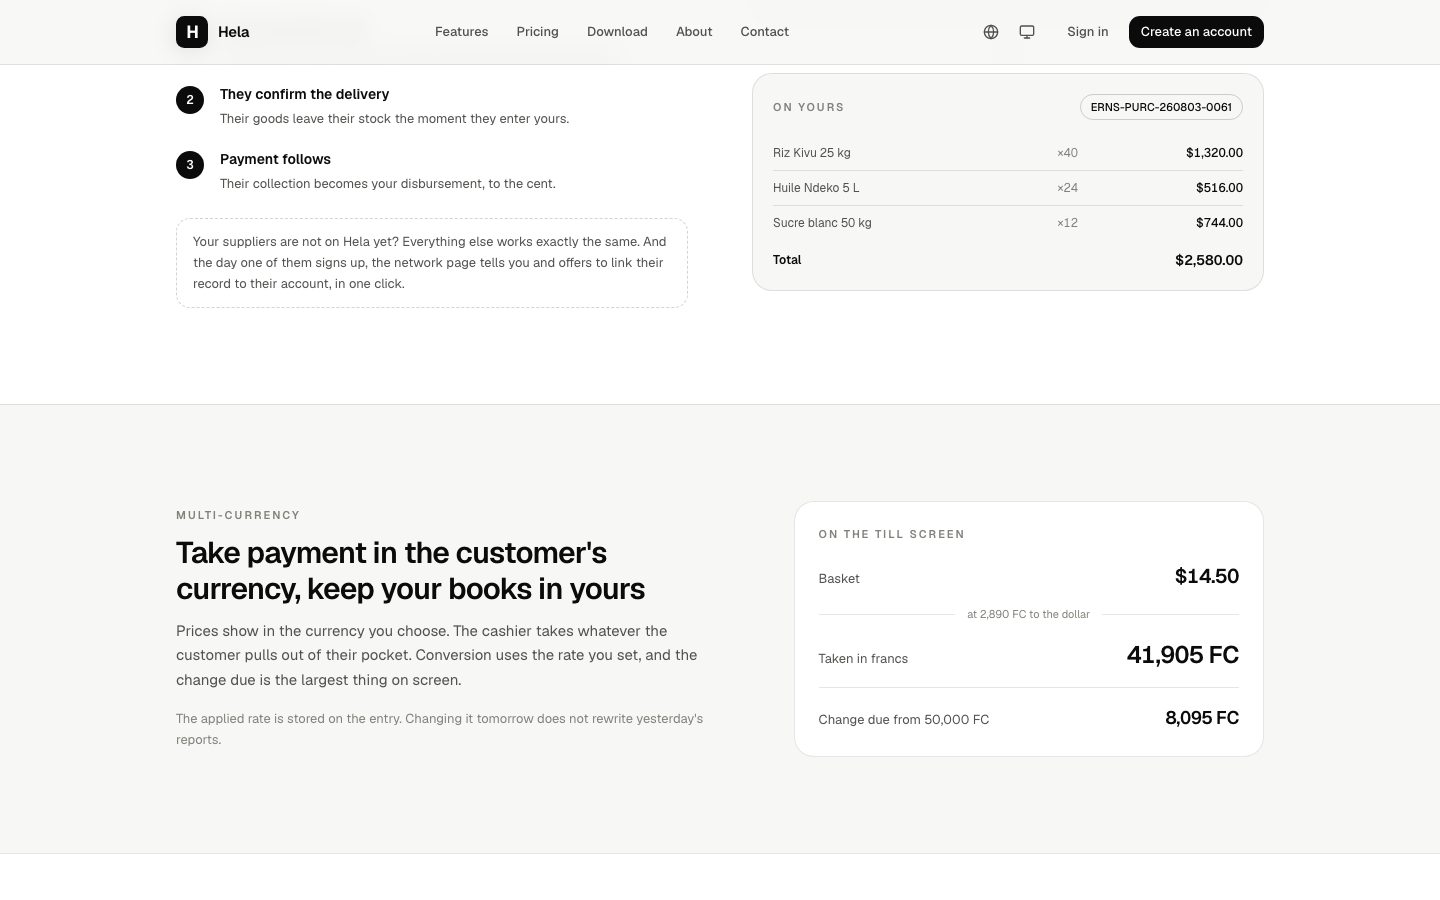The width and height of the screenshot is (1440, 900).
Task: Click the ×24 quantity
Action: [1067, 188]
